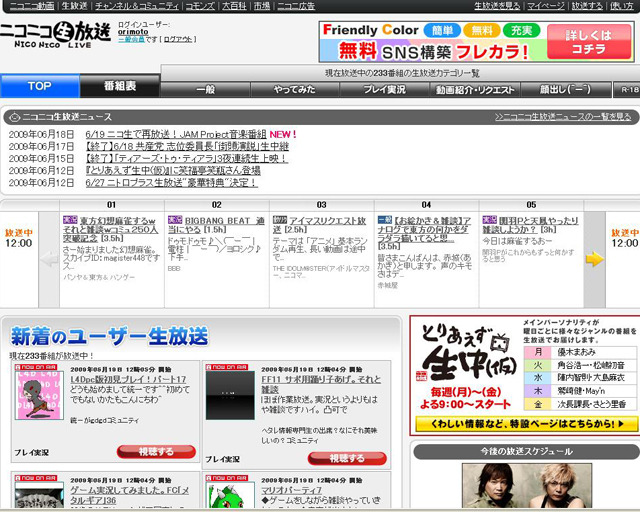Open ニコニコ広告 in top navigation
The width and height of the screenshot is (640, 512).
click(296, 6)
